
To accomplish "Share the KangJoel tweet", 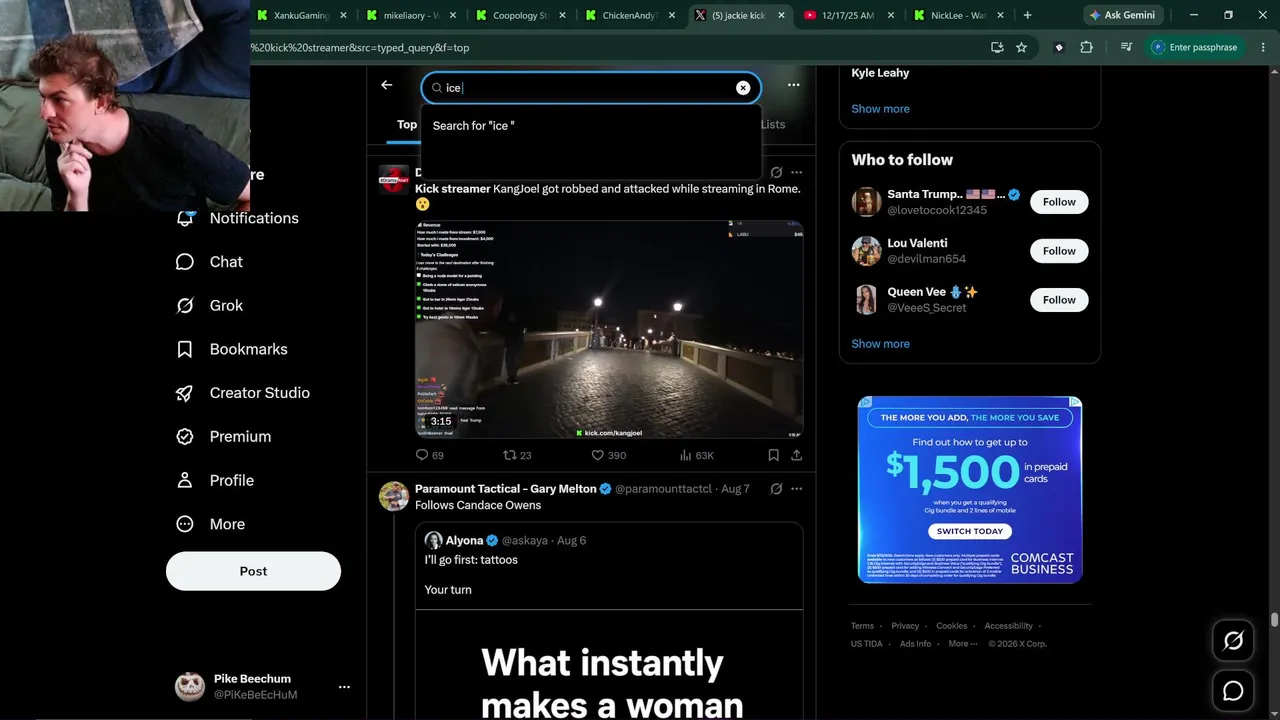I will click(796, 455).
